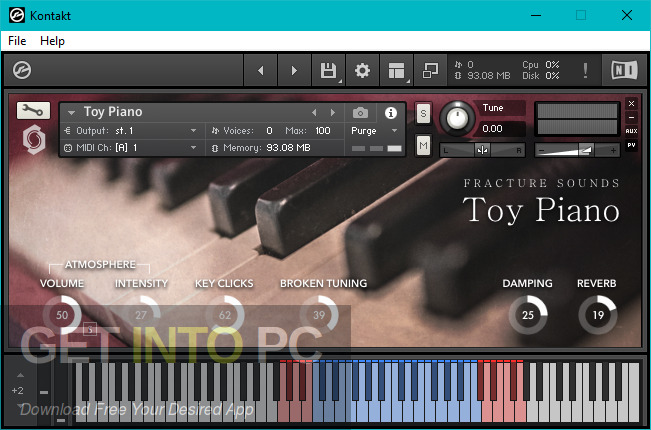Click the pan slider center handle
The width and height of the screenshot is (651, 430).
[482, 150]
